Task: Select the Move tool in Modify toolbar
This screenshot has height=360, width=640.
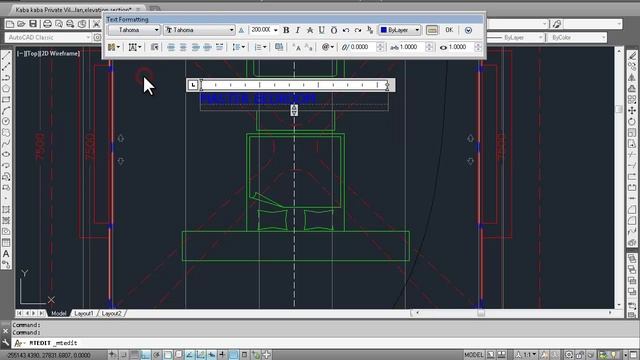Action: (632, 111)
